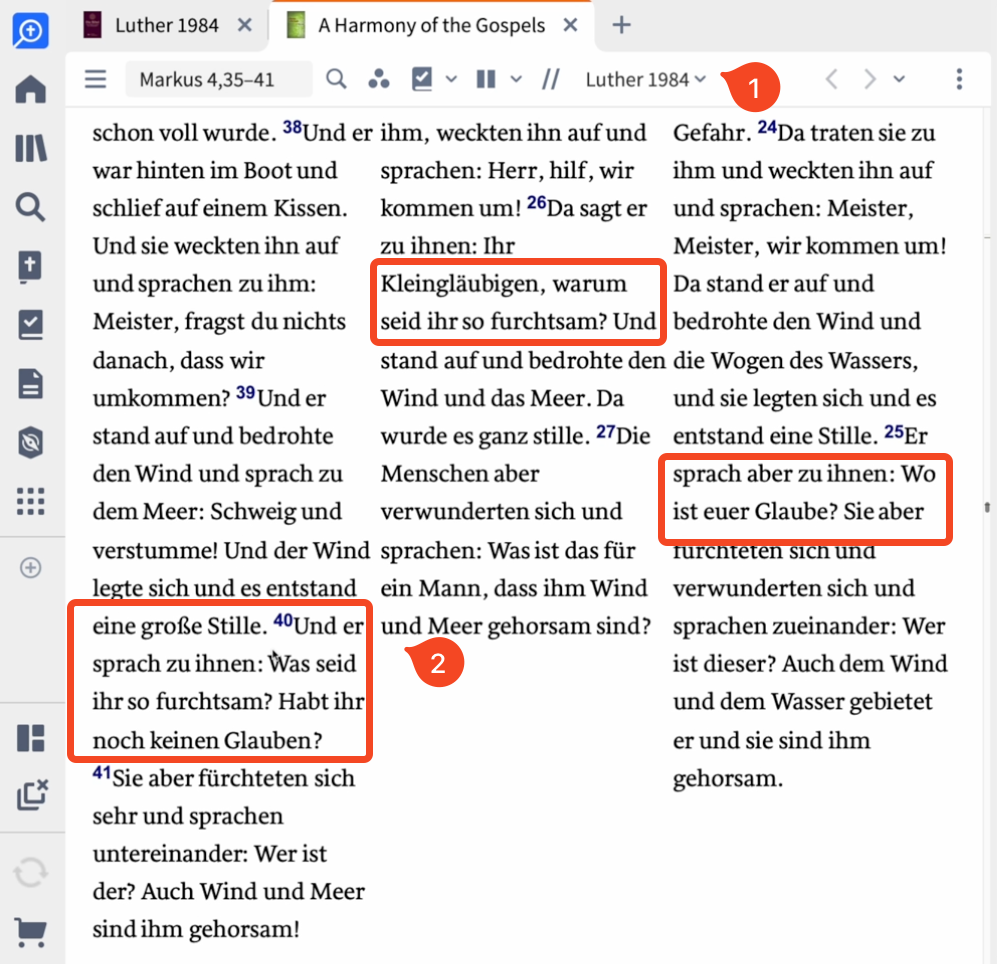This screenshot has width=997, height=964.
Task: Switch to the Luther 1984 tab
Action: (x=166, y=24)
